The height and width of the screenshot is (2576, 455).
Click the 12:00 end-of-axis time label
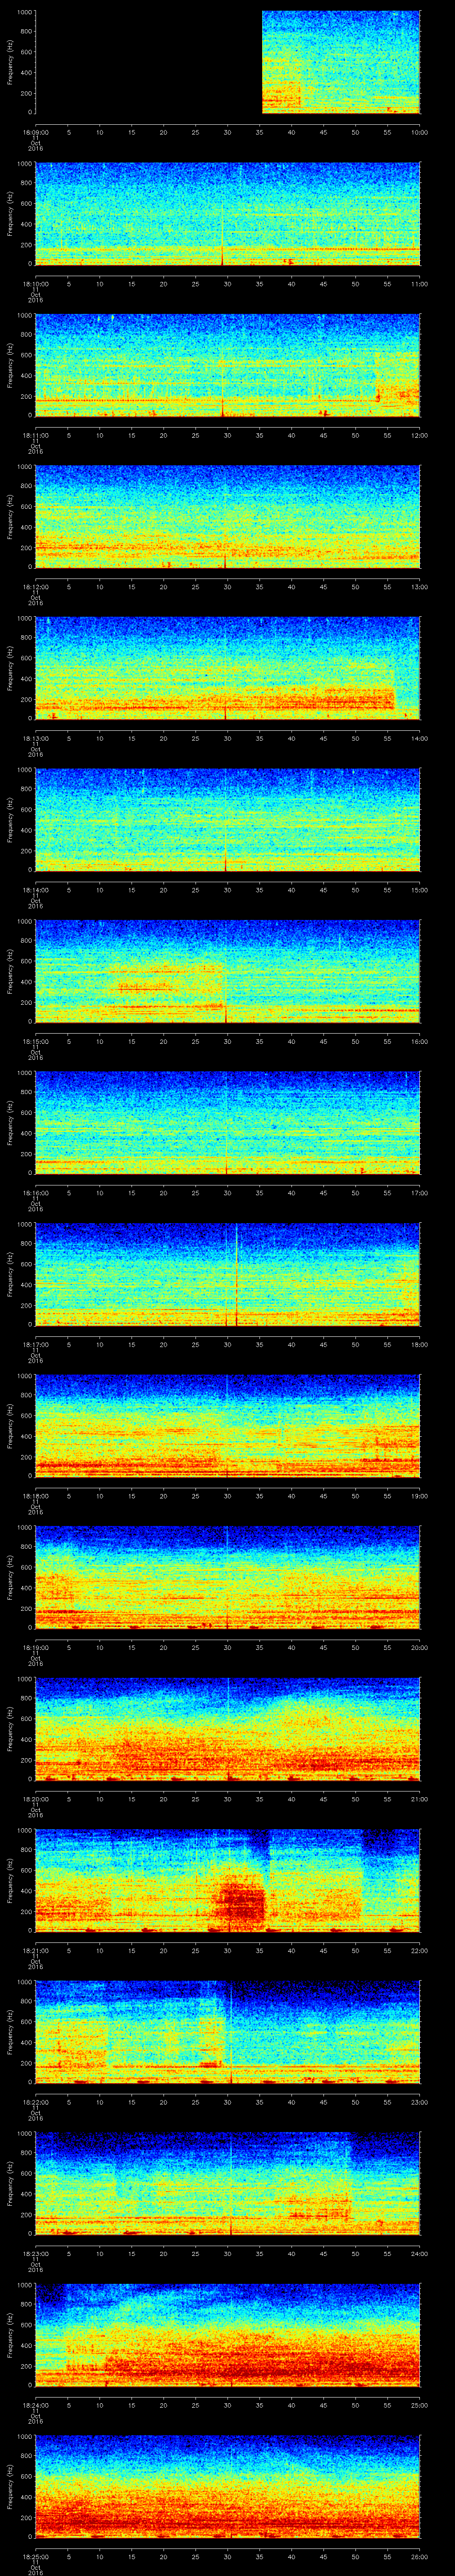click(419, 434)
